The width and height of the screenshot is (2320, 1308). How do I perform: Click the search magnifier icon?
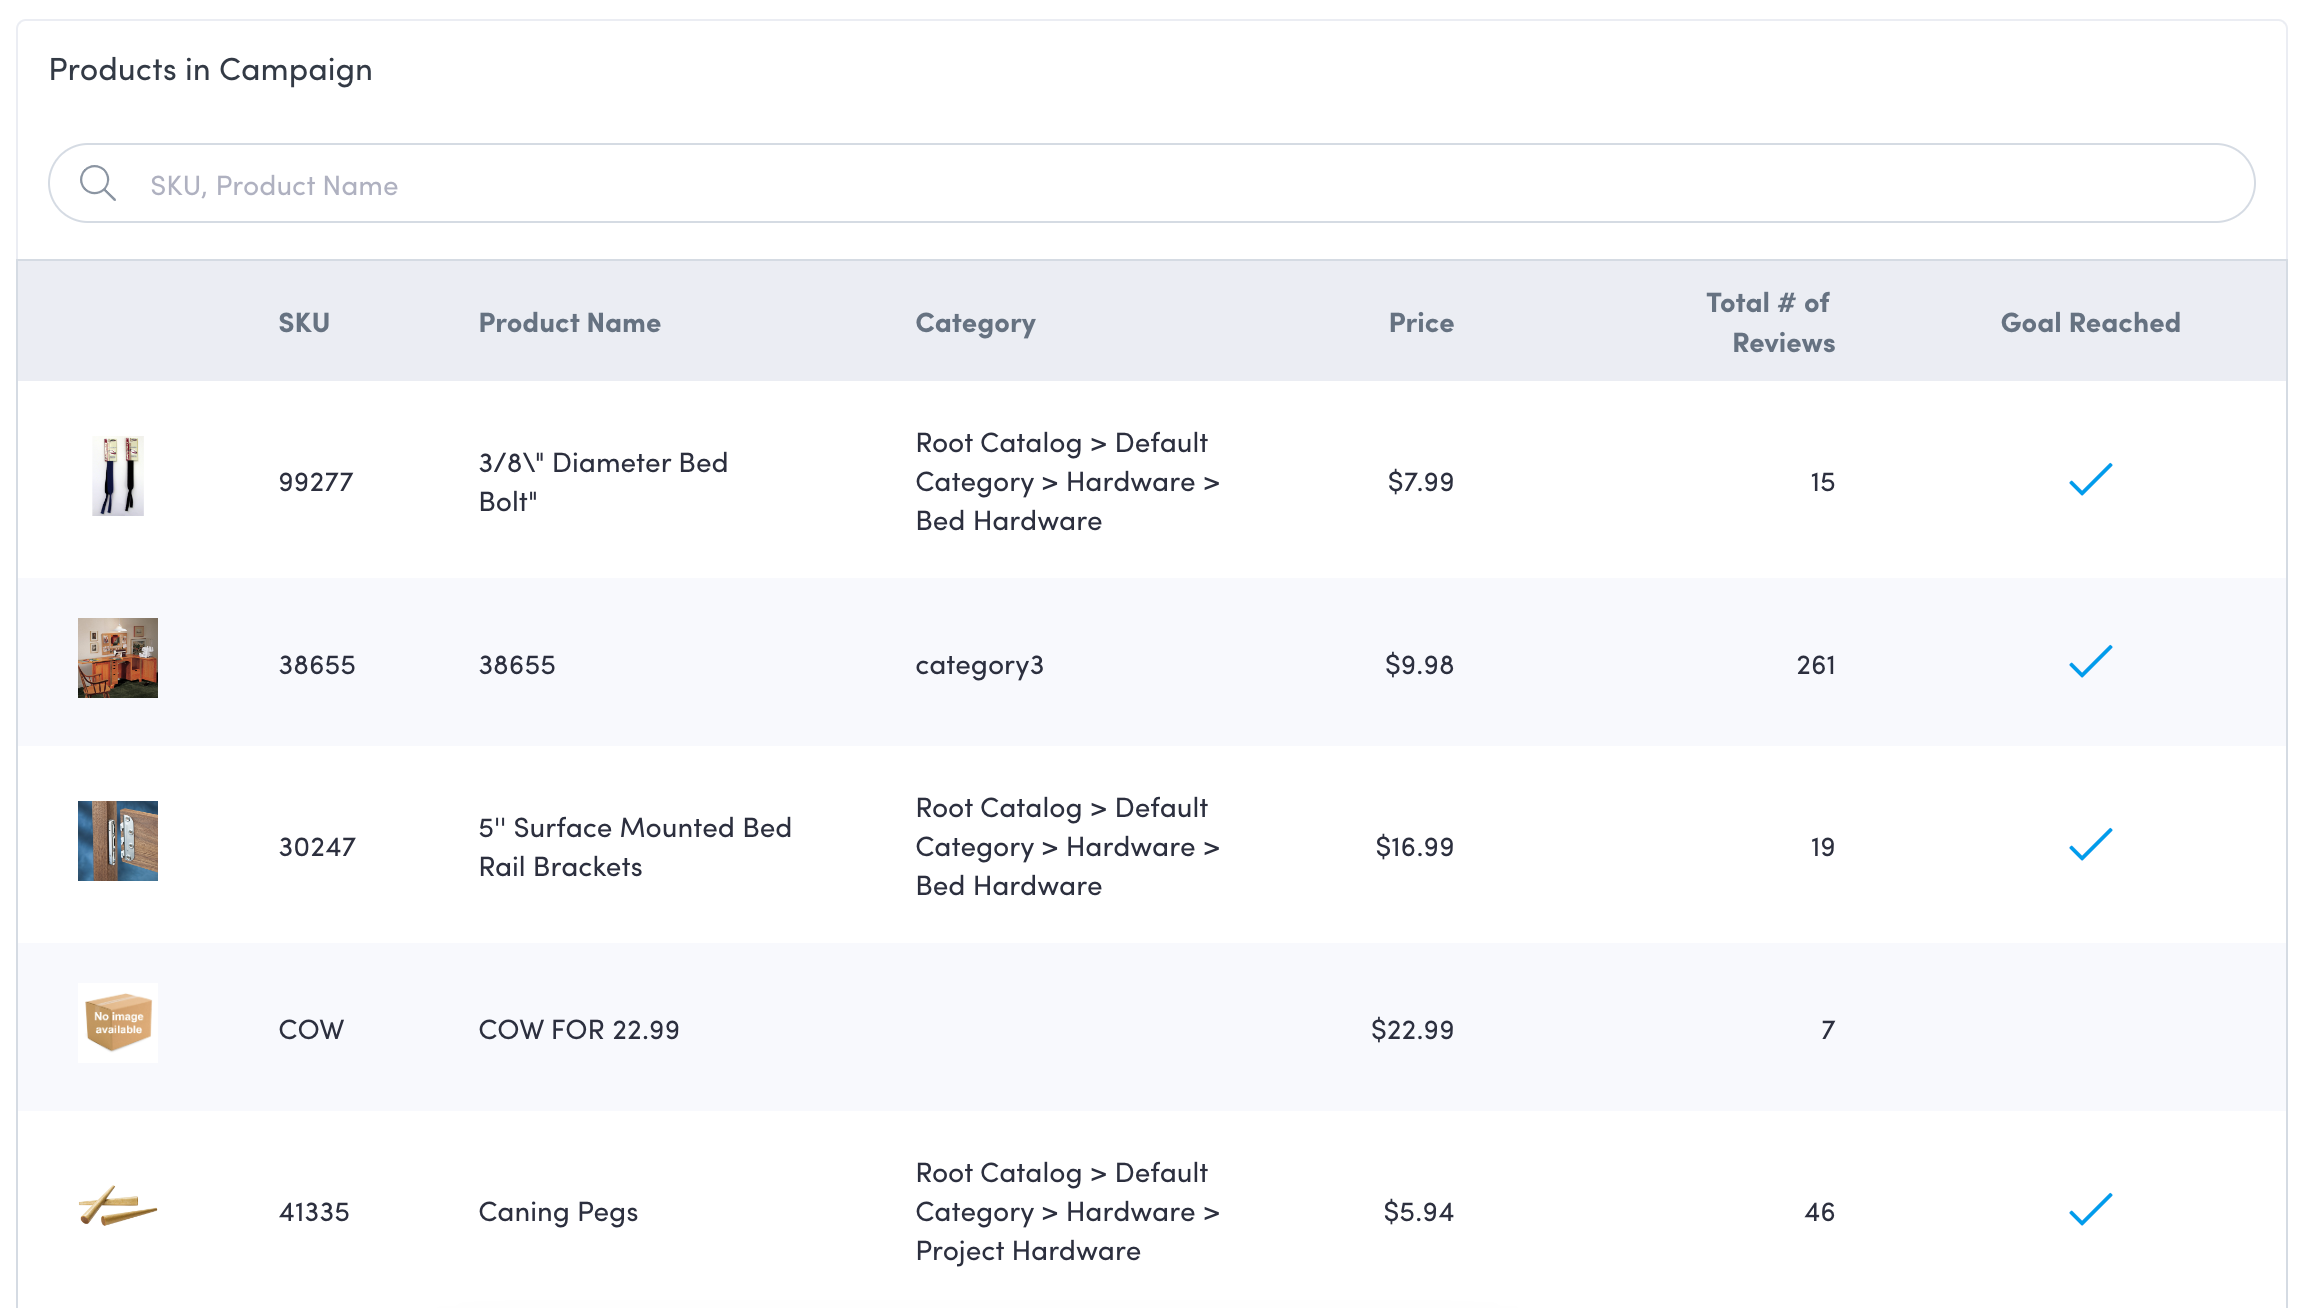(98, 183)
